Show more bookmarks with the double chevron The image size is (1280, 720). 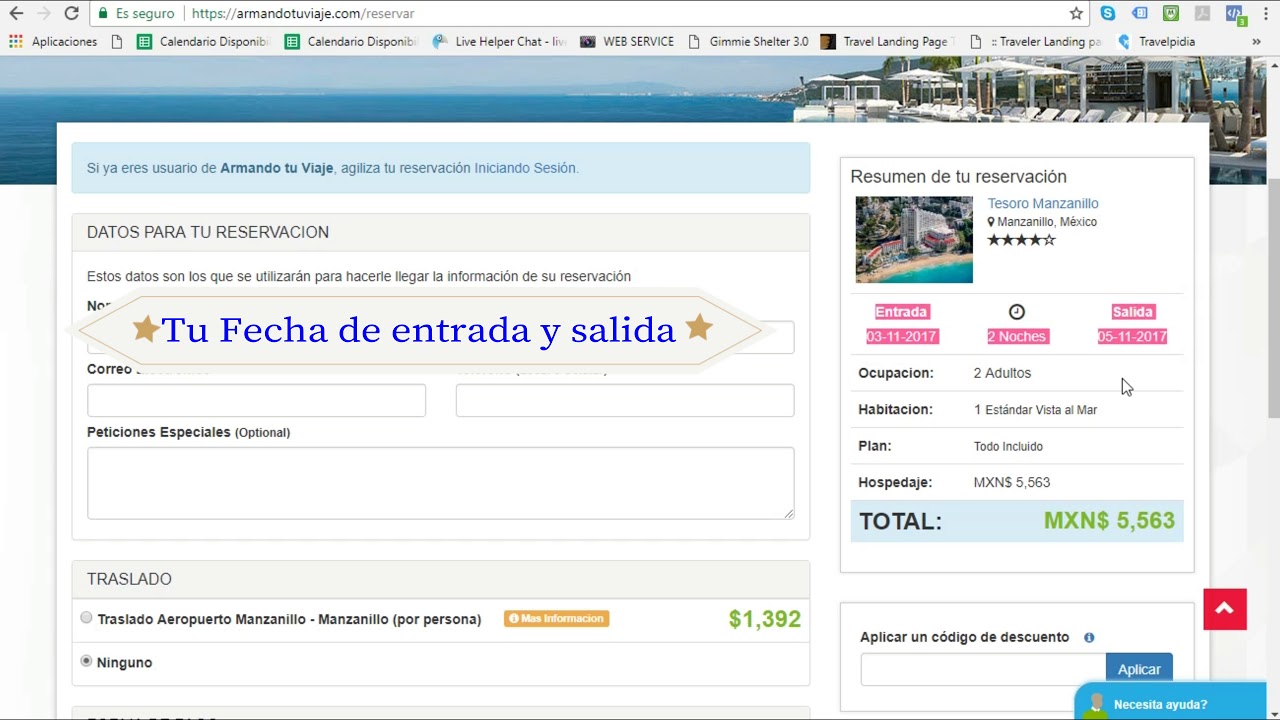point(1257,42)
